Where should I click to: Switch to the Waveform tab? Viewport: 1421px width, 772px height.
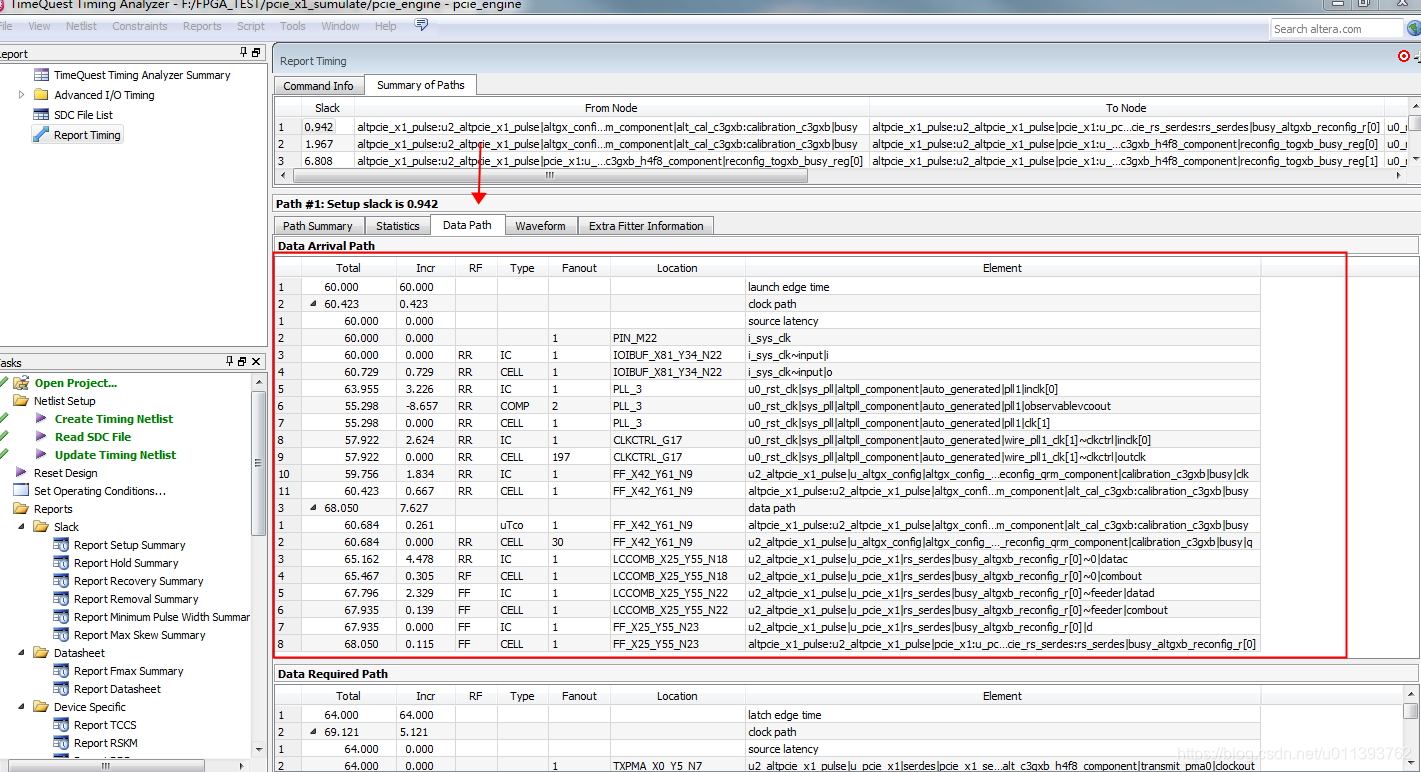point(541,225)
